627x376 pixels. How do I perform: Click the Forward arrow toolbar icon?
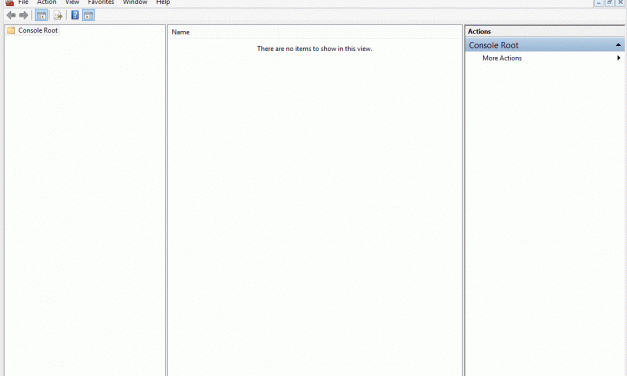coord(24,16)
